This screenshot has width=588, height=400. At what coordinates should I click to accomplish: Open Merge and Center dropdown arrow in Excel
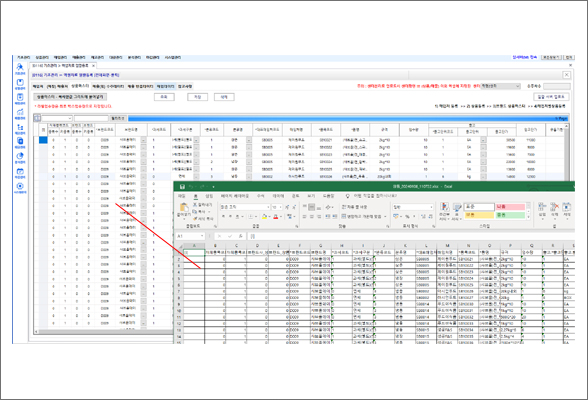click(385, 216)
